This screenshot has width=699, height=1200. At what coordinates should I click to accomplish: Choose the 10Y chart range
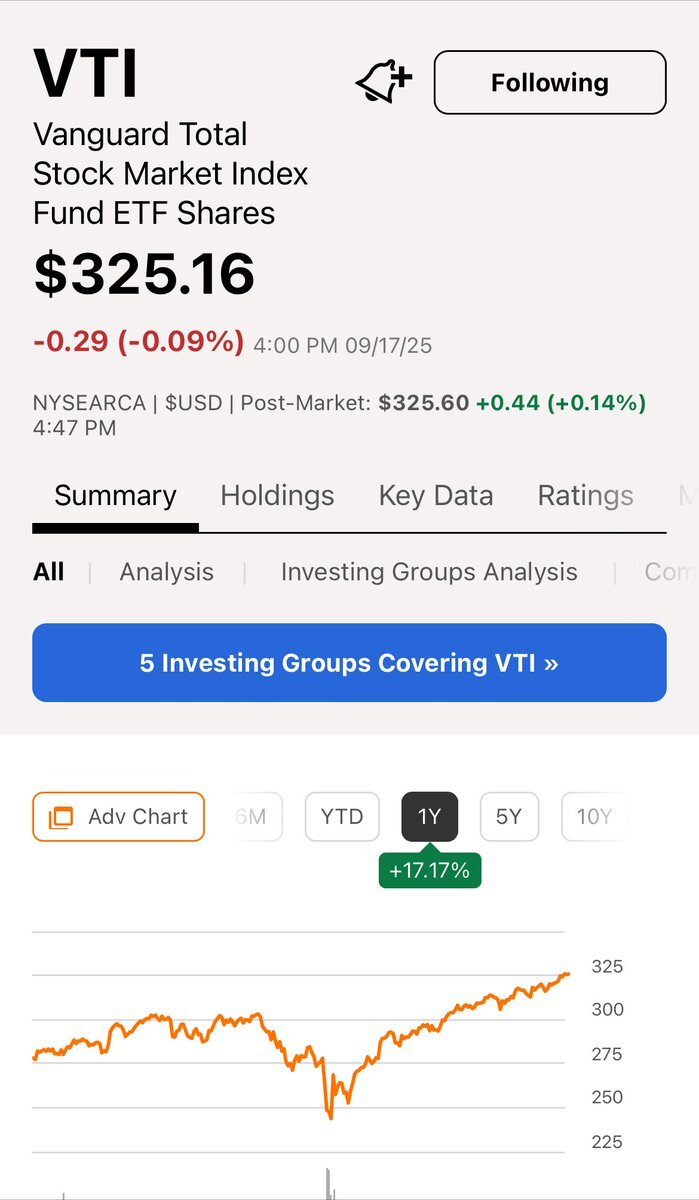tap(592, 817)
